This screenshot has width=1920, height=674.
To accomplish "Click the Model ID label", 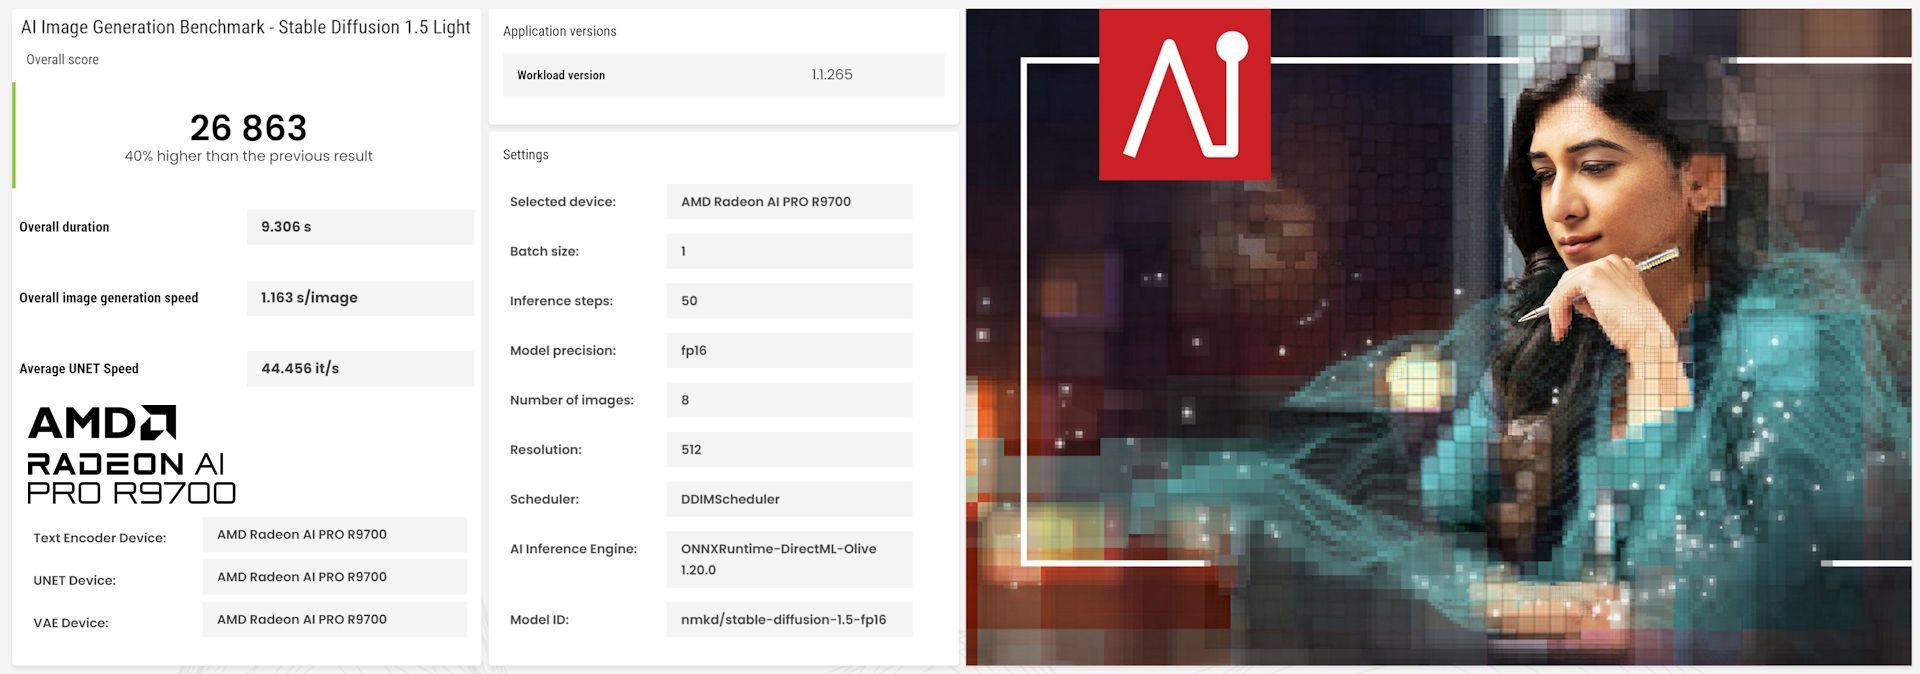I will pos(539,620).
